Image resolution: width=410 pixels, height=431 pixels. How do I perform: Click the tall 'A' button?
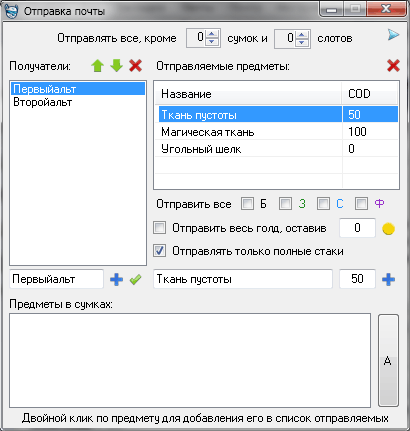click(x=388, y=360)
